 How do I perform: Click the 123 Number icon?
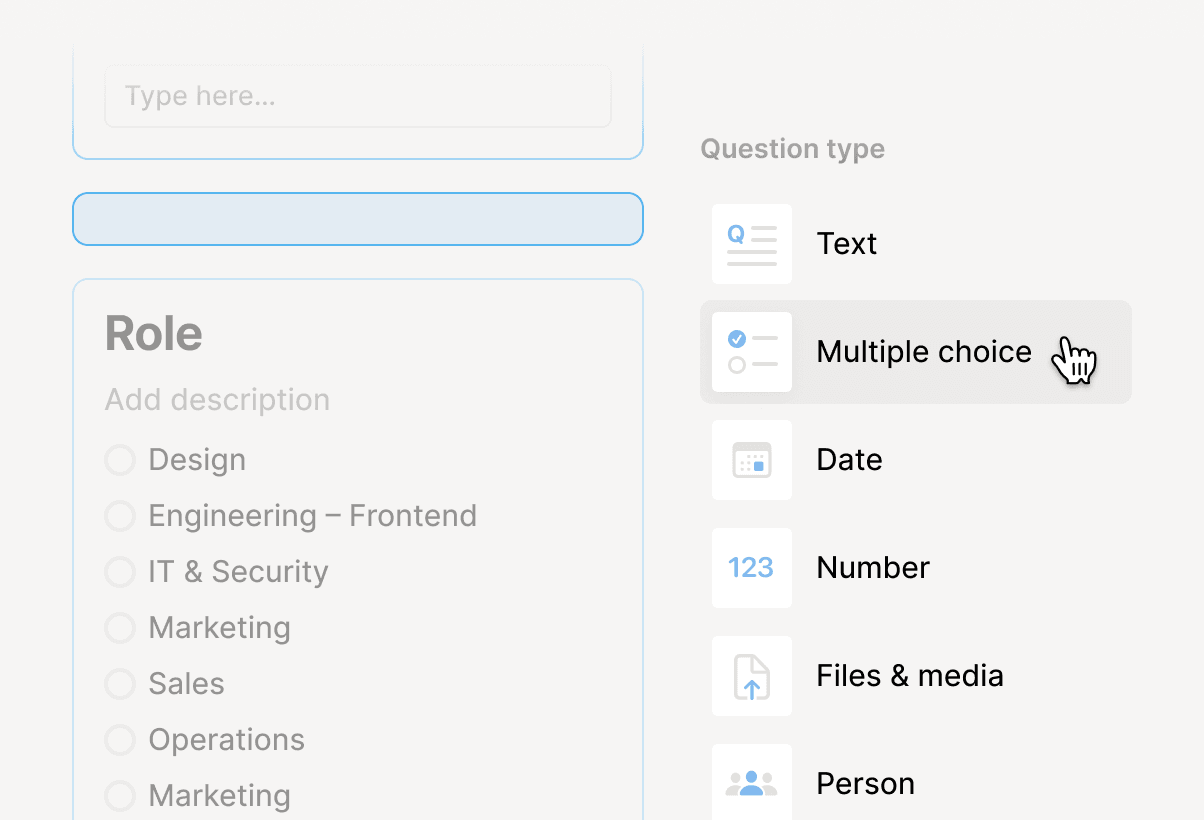[752, 568]
